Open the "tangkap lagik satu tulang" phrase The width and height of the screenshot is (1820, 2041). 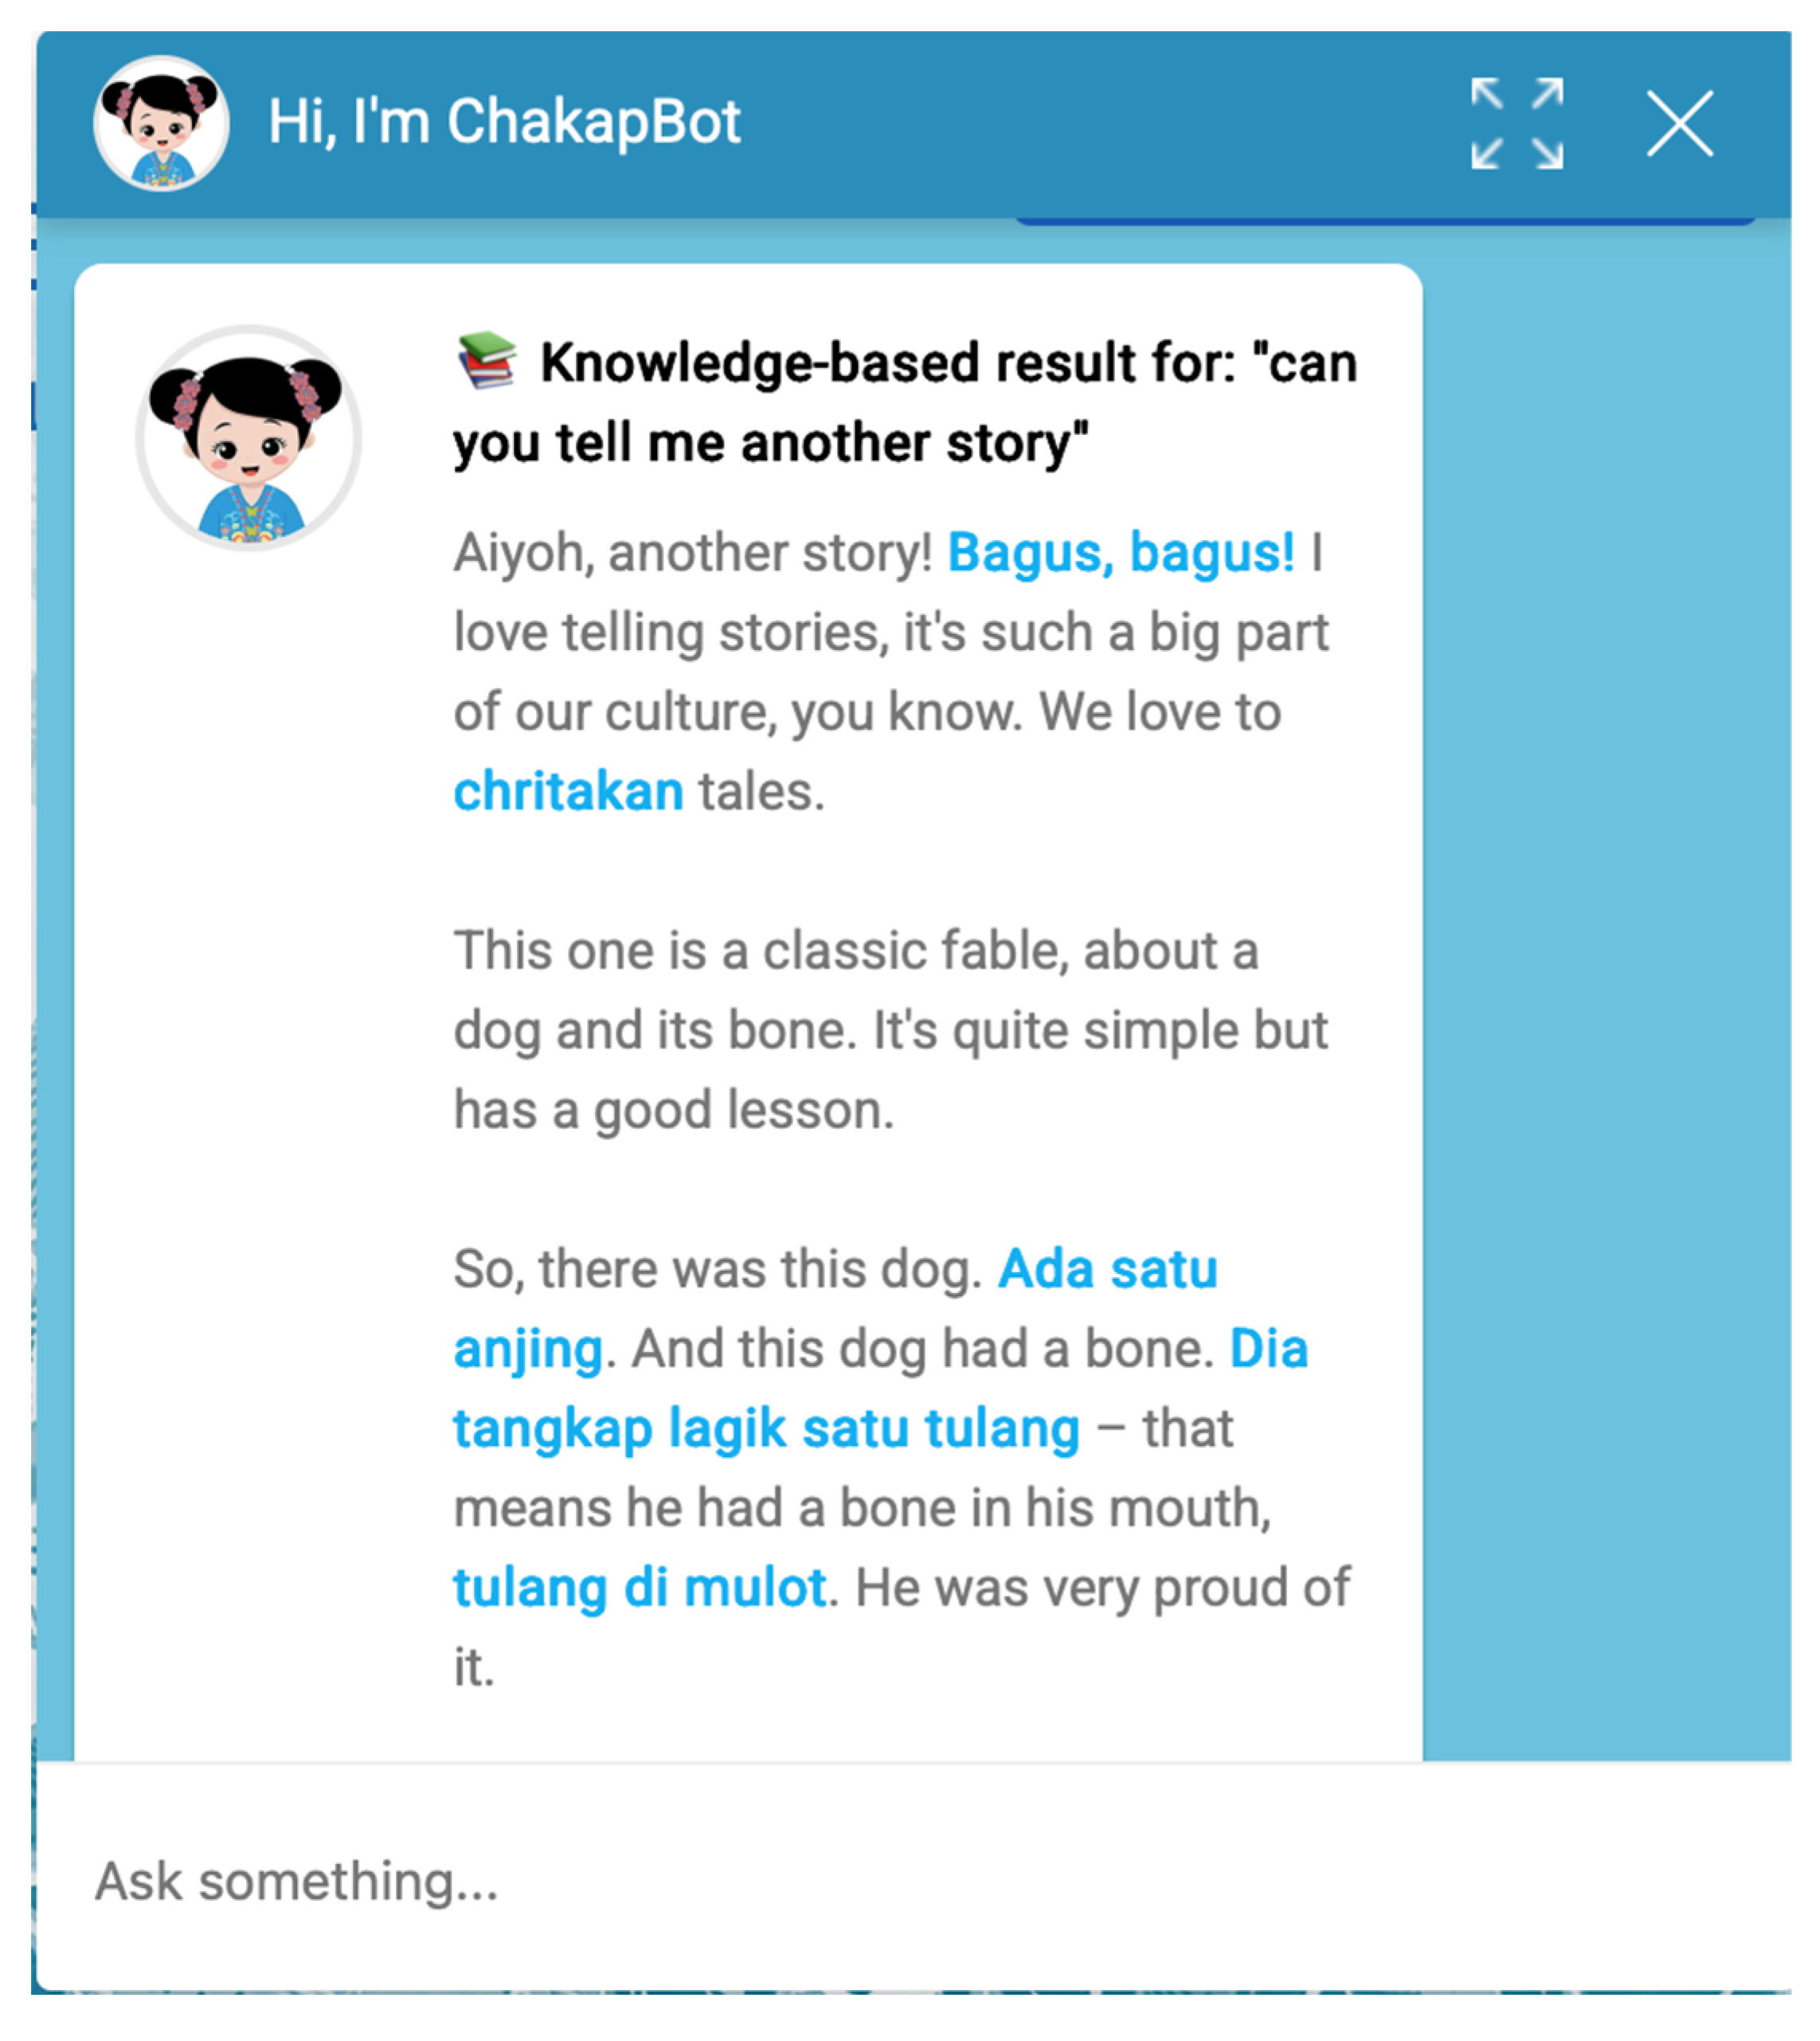coord(766,1429)
